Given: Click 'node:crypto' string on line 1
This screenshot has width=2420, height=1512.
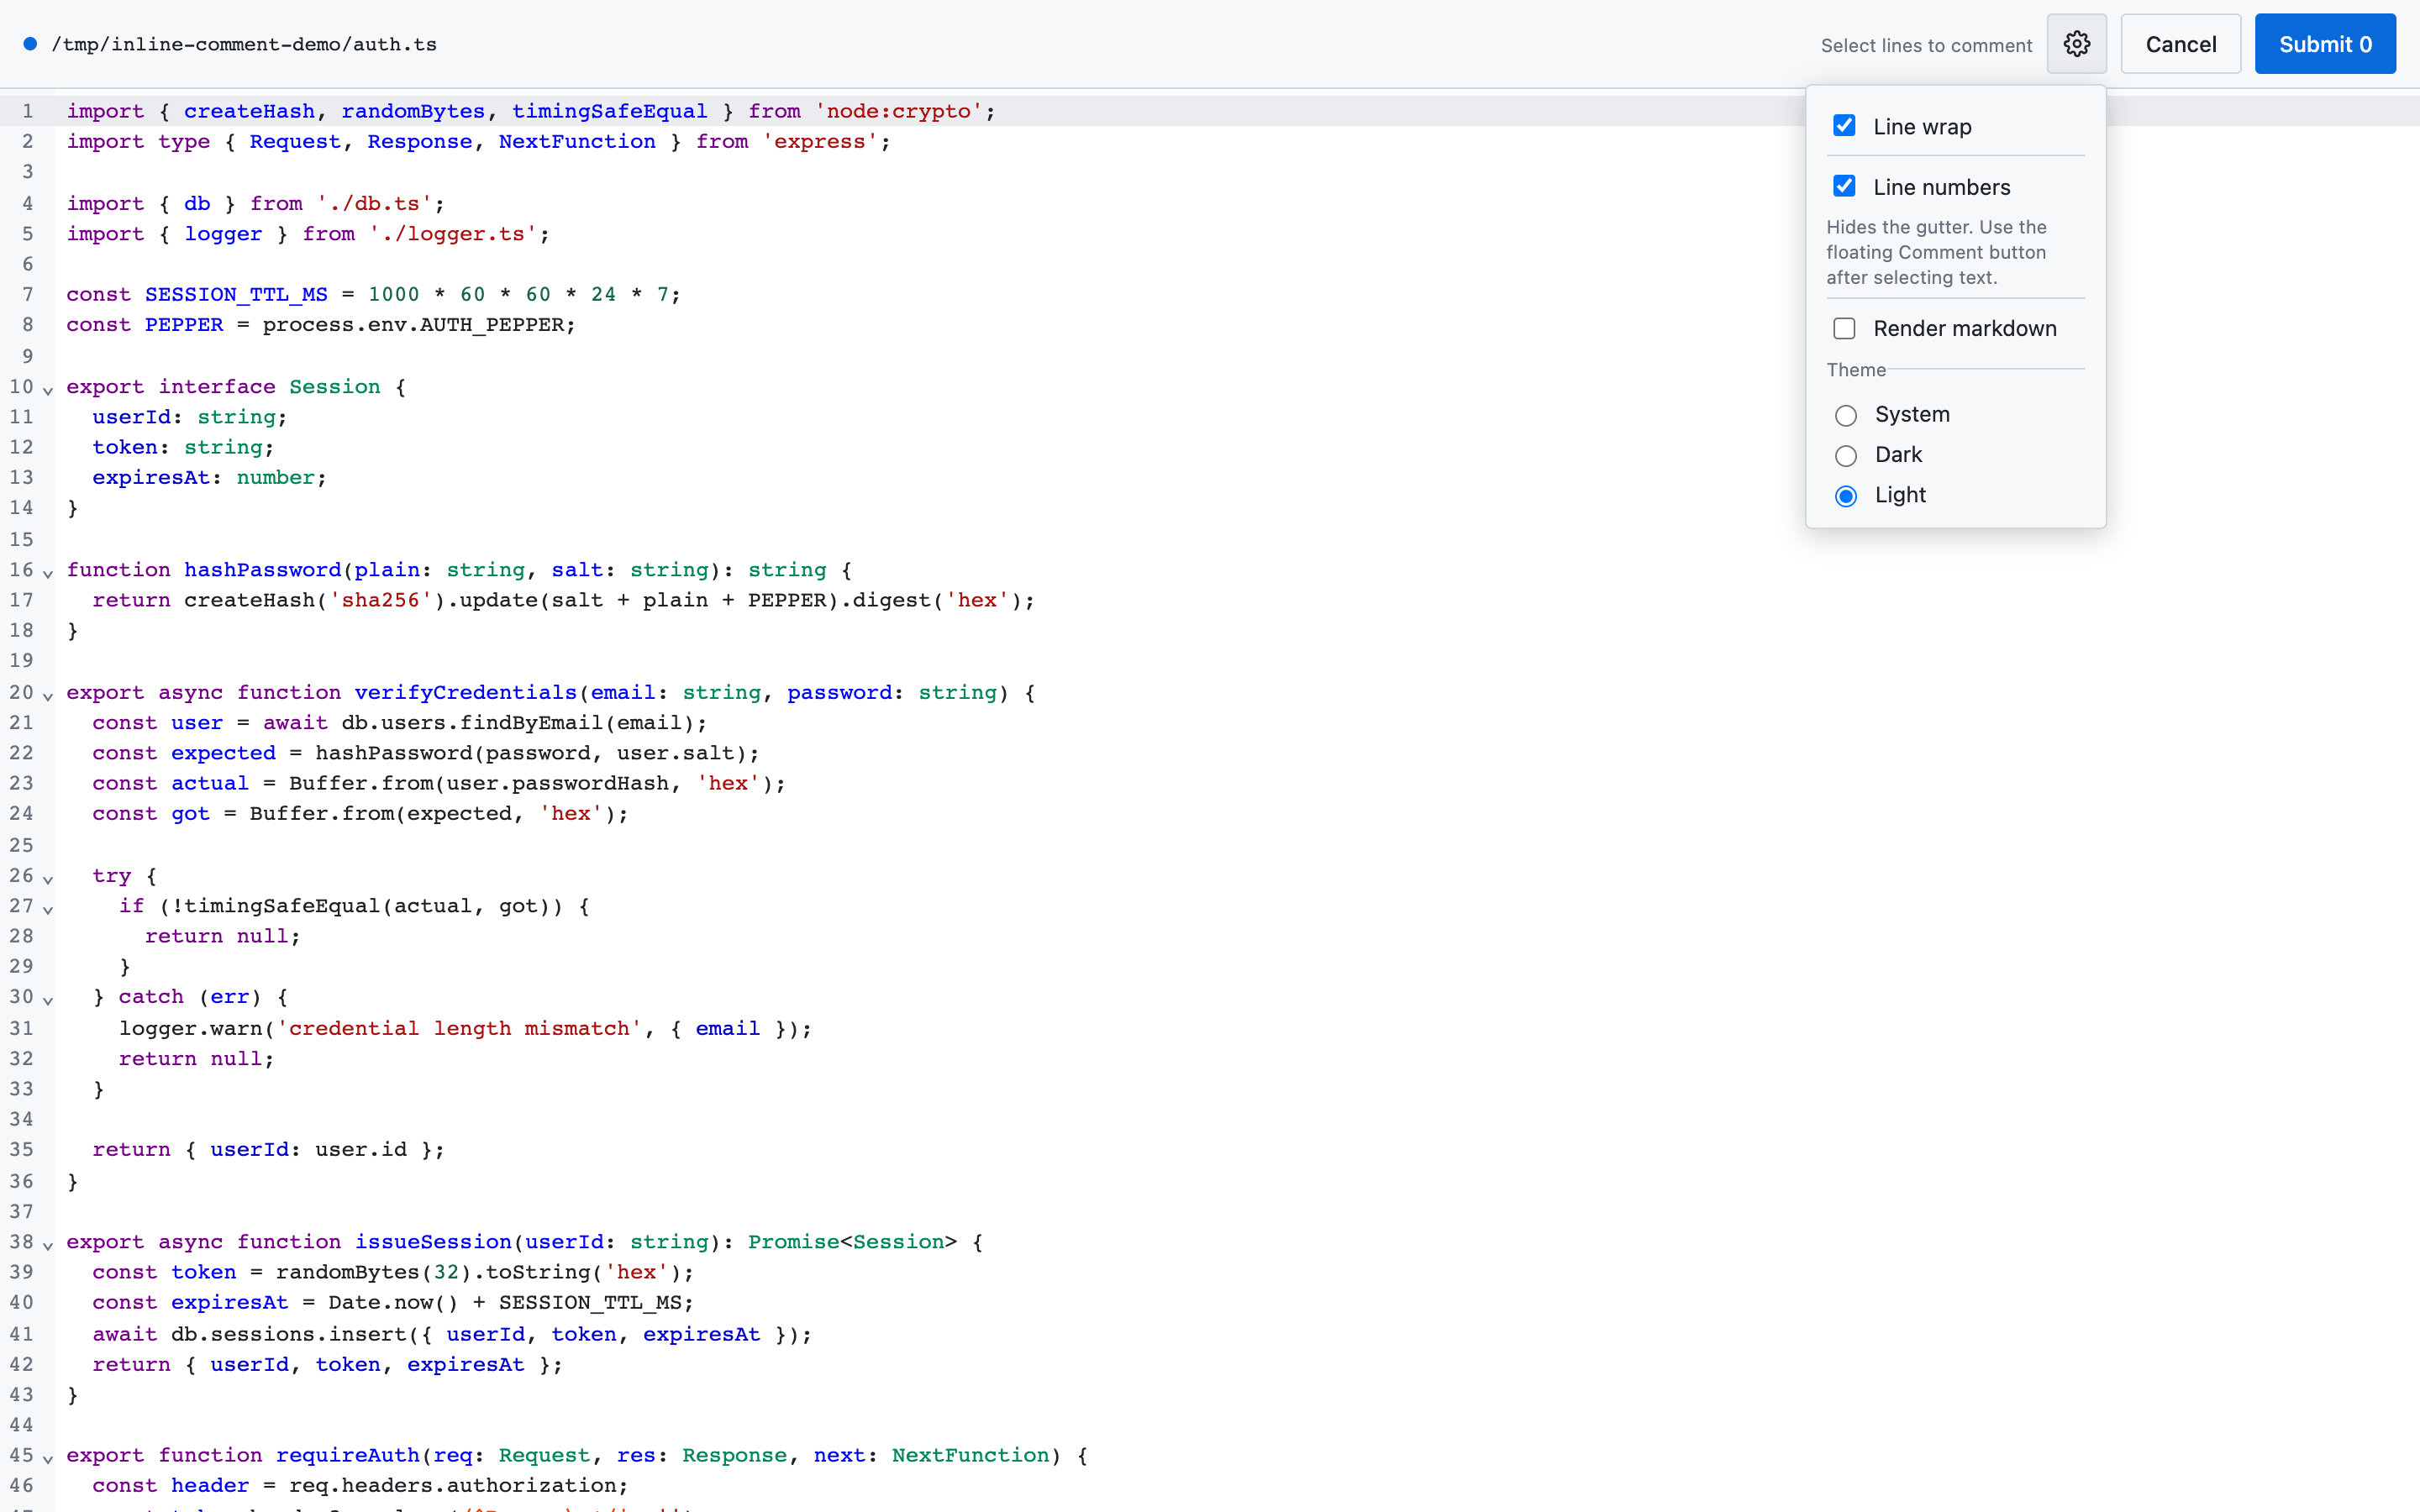Looking at the screenshot, I should click(899, 111).
